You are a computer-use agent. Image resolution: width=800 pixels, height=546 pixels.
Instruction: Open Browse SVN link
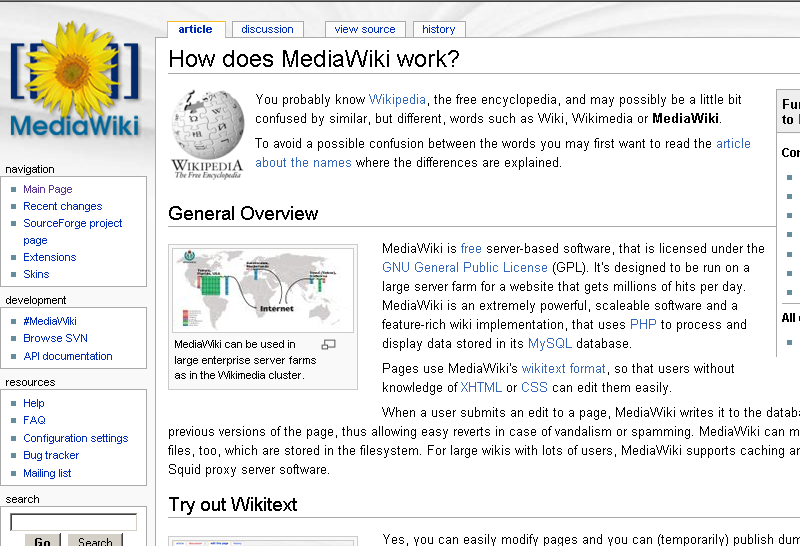coord(55,338)
